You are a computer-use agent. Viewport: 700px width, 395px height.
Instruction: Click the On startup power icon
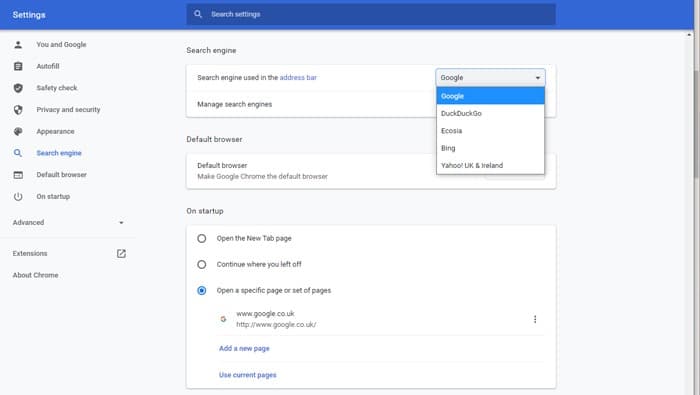click(18, 196)
